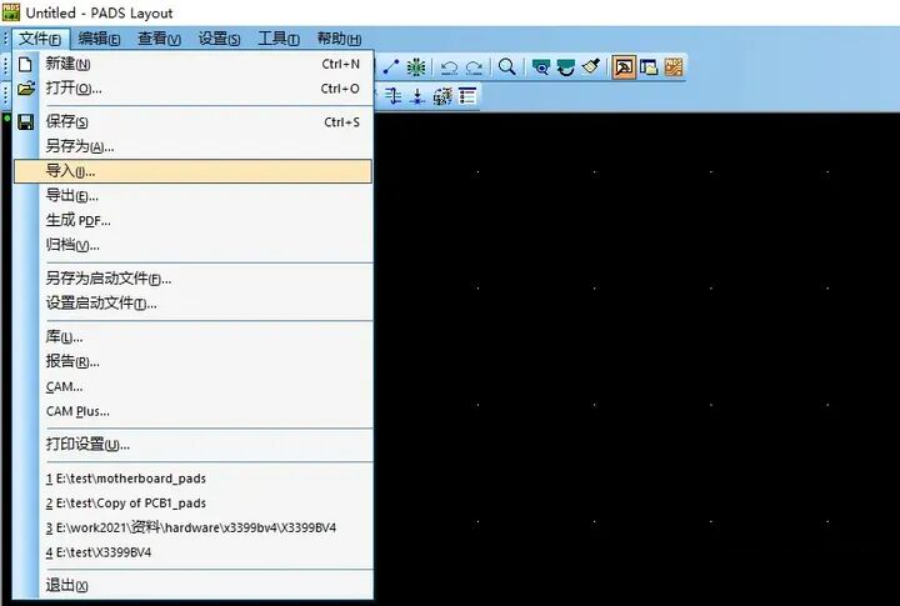Click the orange PADS board icon
Image resolution: width=900 pixels, height=606 pixels.
click(674, 67)
